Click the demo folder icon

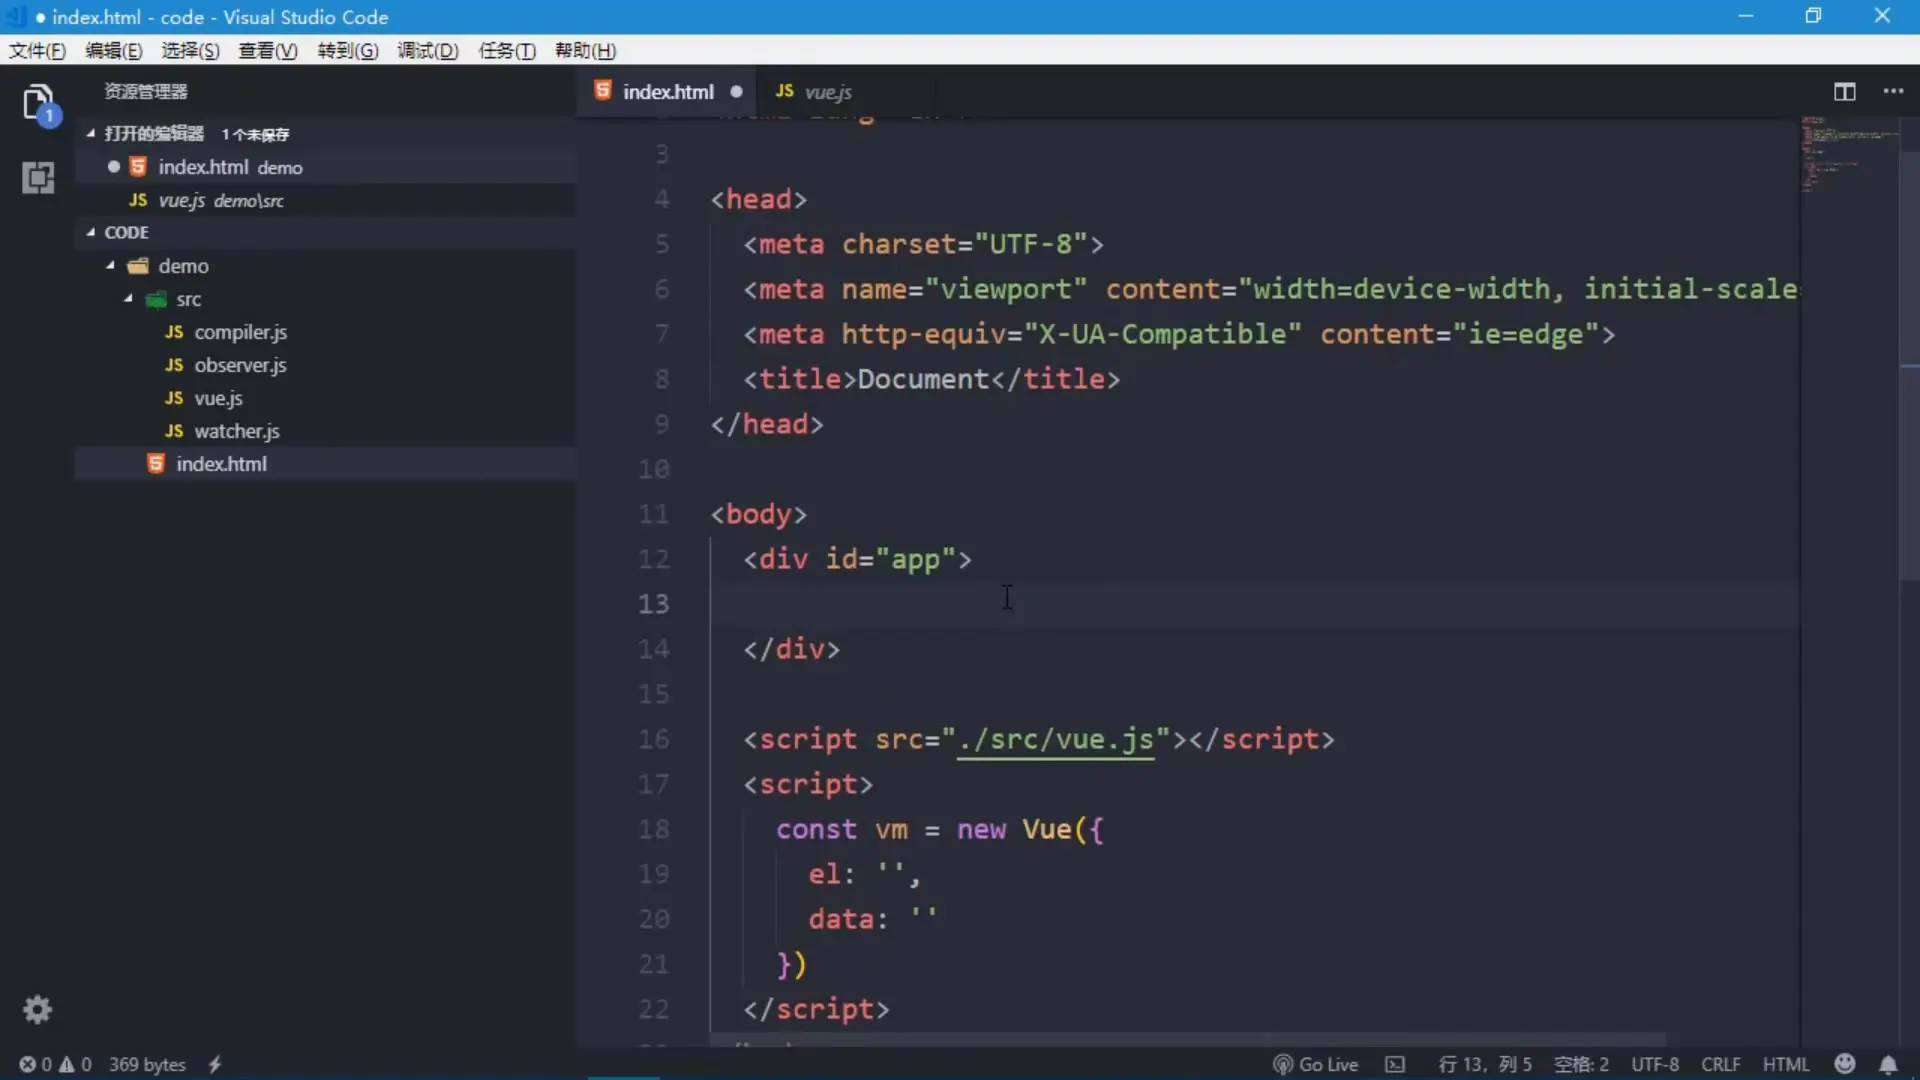[138, 266]
